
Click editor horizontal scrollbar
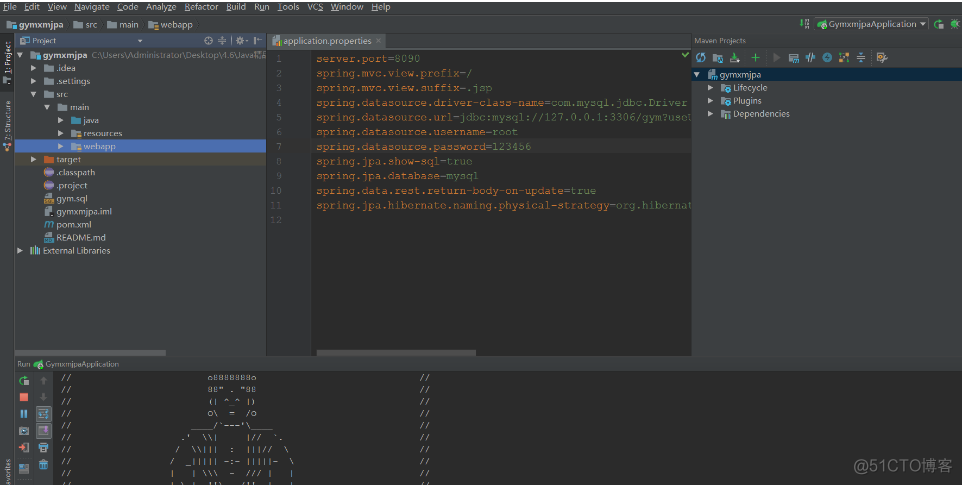click(x=396, y=353)
